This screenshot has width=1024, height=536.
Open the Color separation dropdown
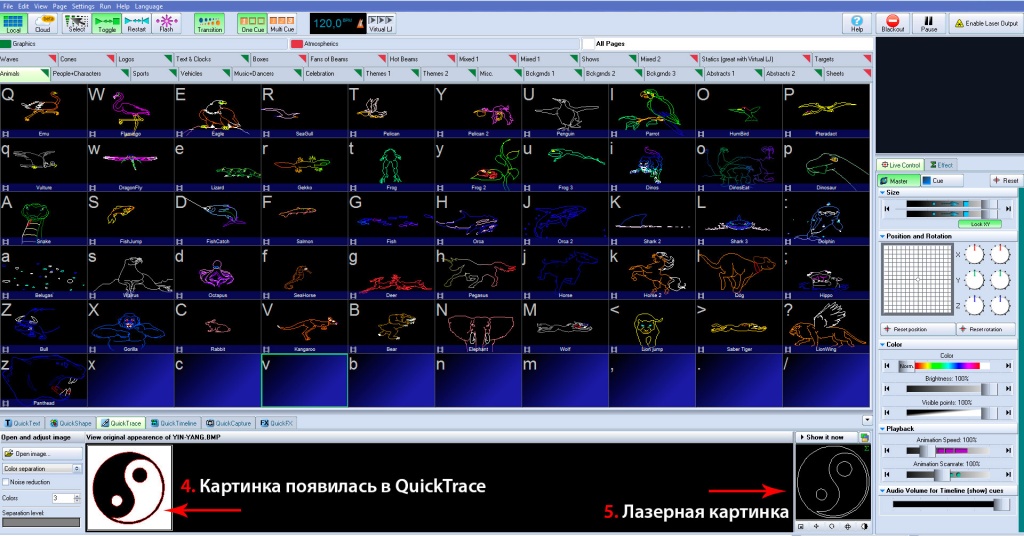42,469
